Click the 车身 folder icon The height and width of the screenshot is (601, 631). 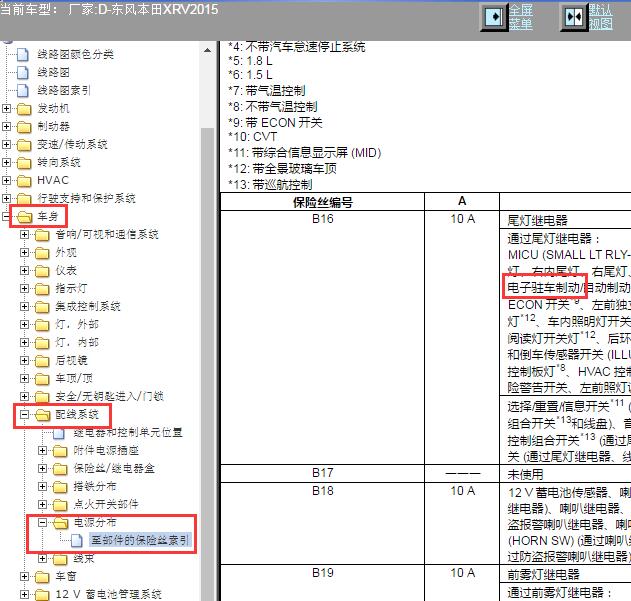coord(24,217)
